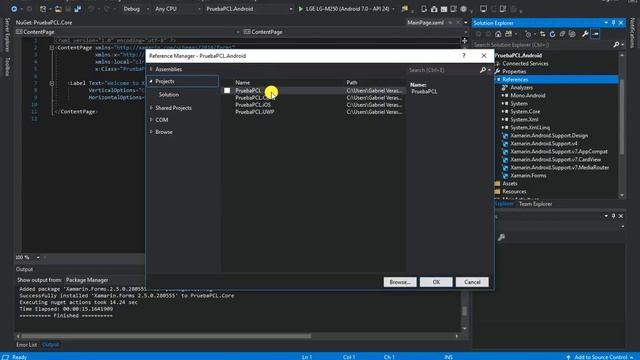Expand the Browse category
This screenshot has width=640, height=360.
(x=151, y=132)
